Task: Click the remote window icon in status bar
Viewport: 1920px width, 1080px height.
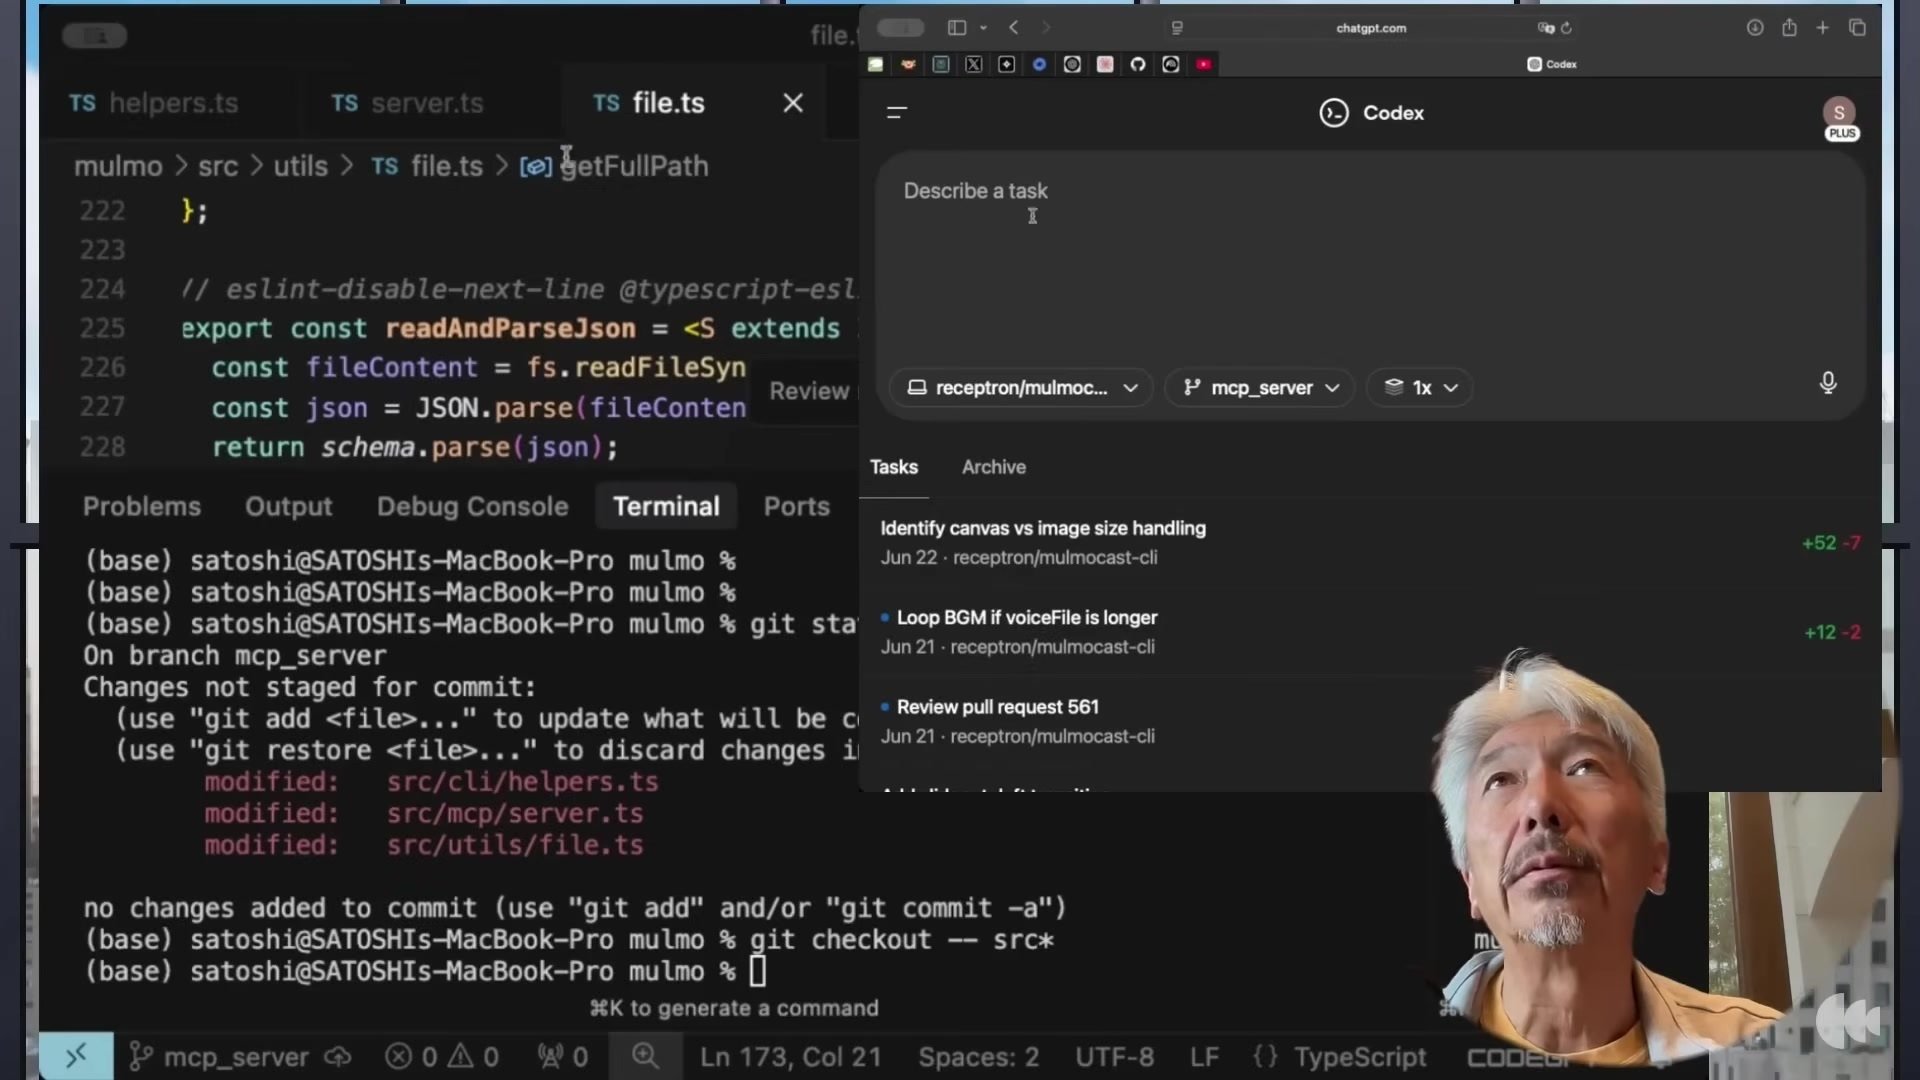Action: pos(76,1056)
